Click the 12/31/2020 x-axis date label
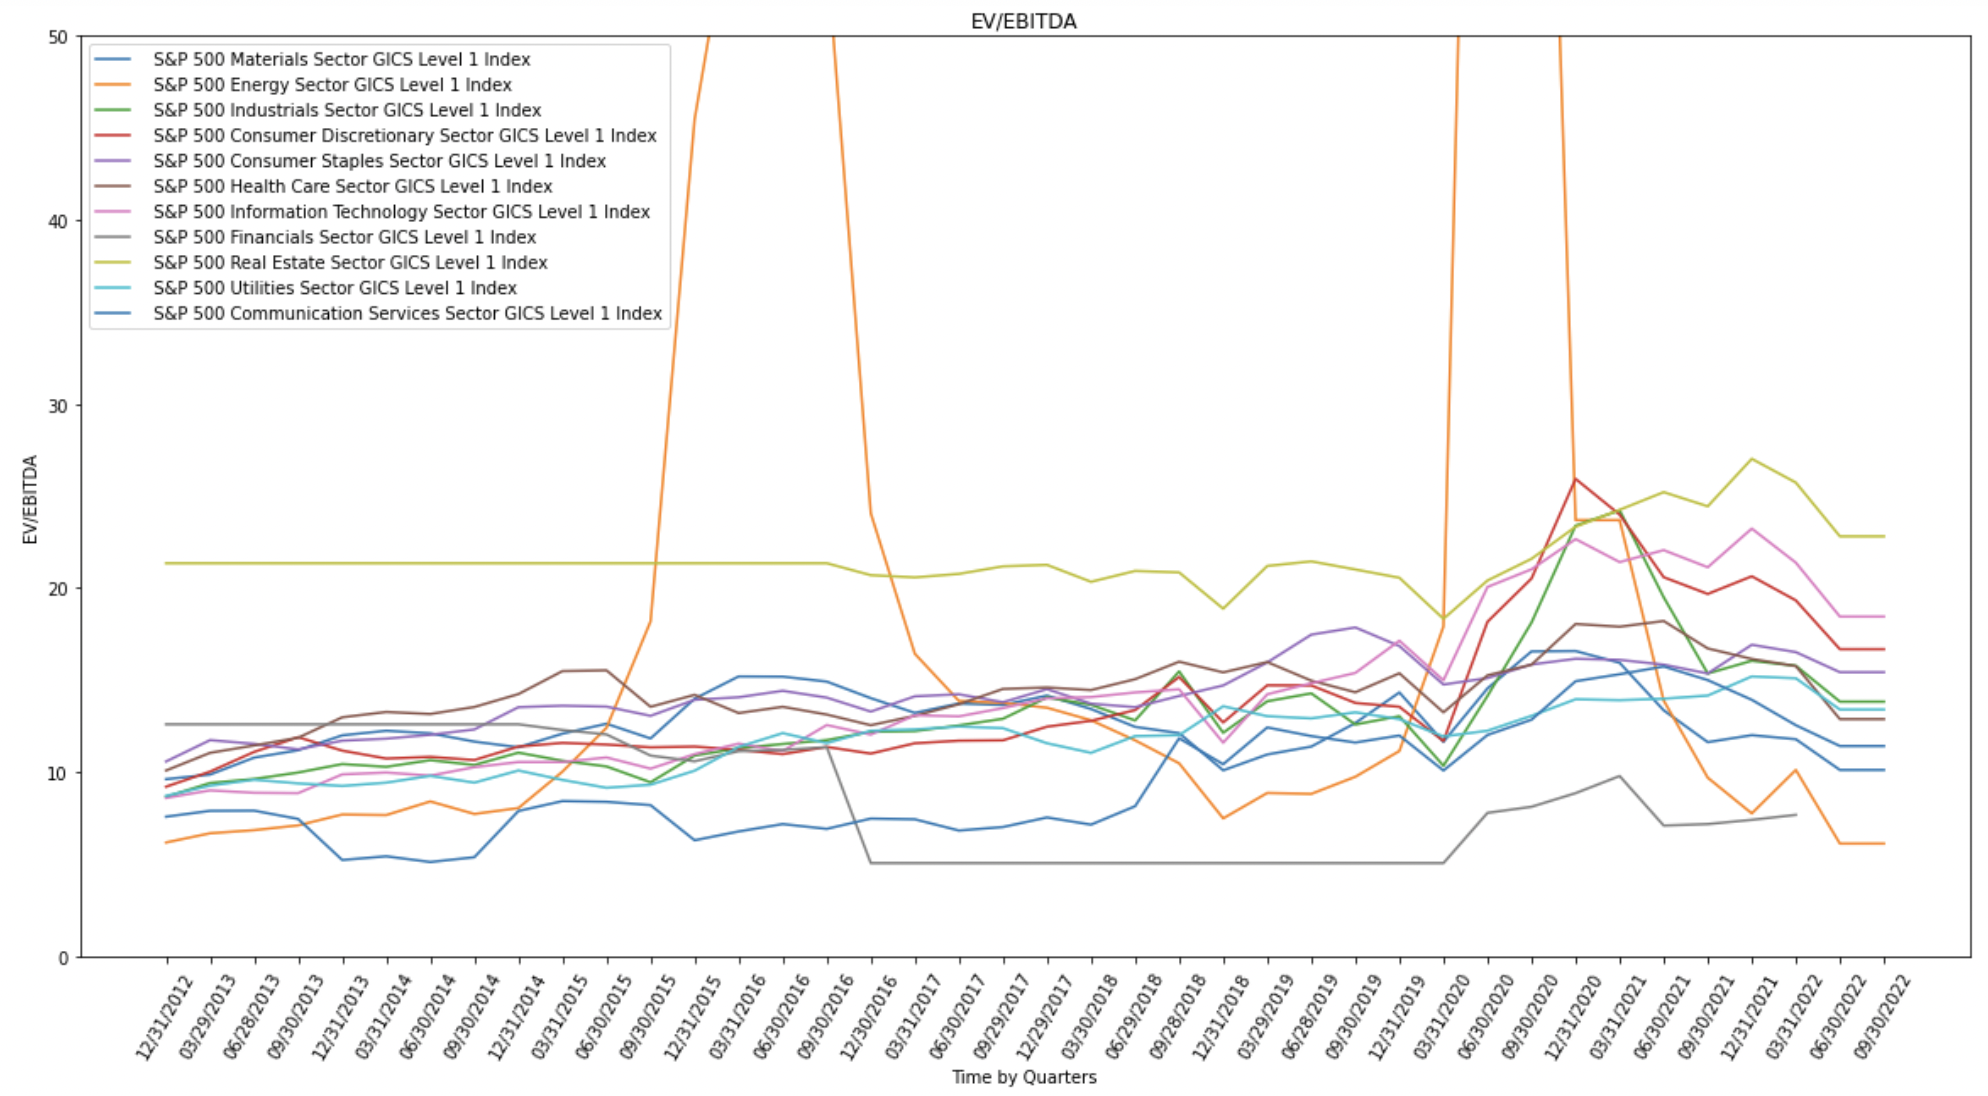Image resolution: width=1988 pixels, height=1096 pixels. pos(1573,1017)
